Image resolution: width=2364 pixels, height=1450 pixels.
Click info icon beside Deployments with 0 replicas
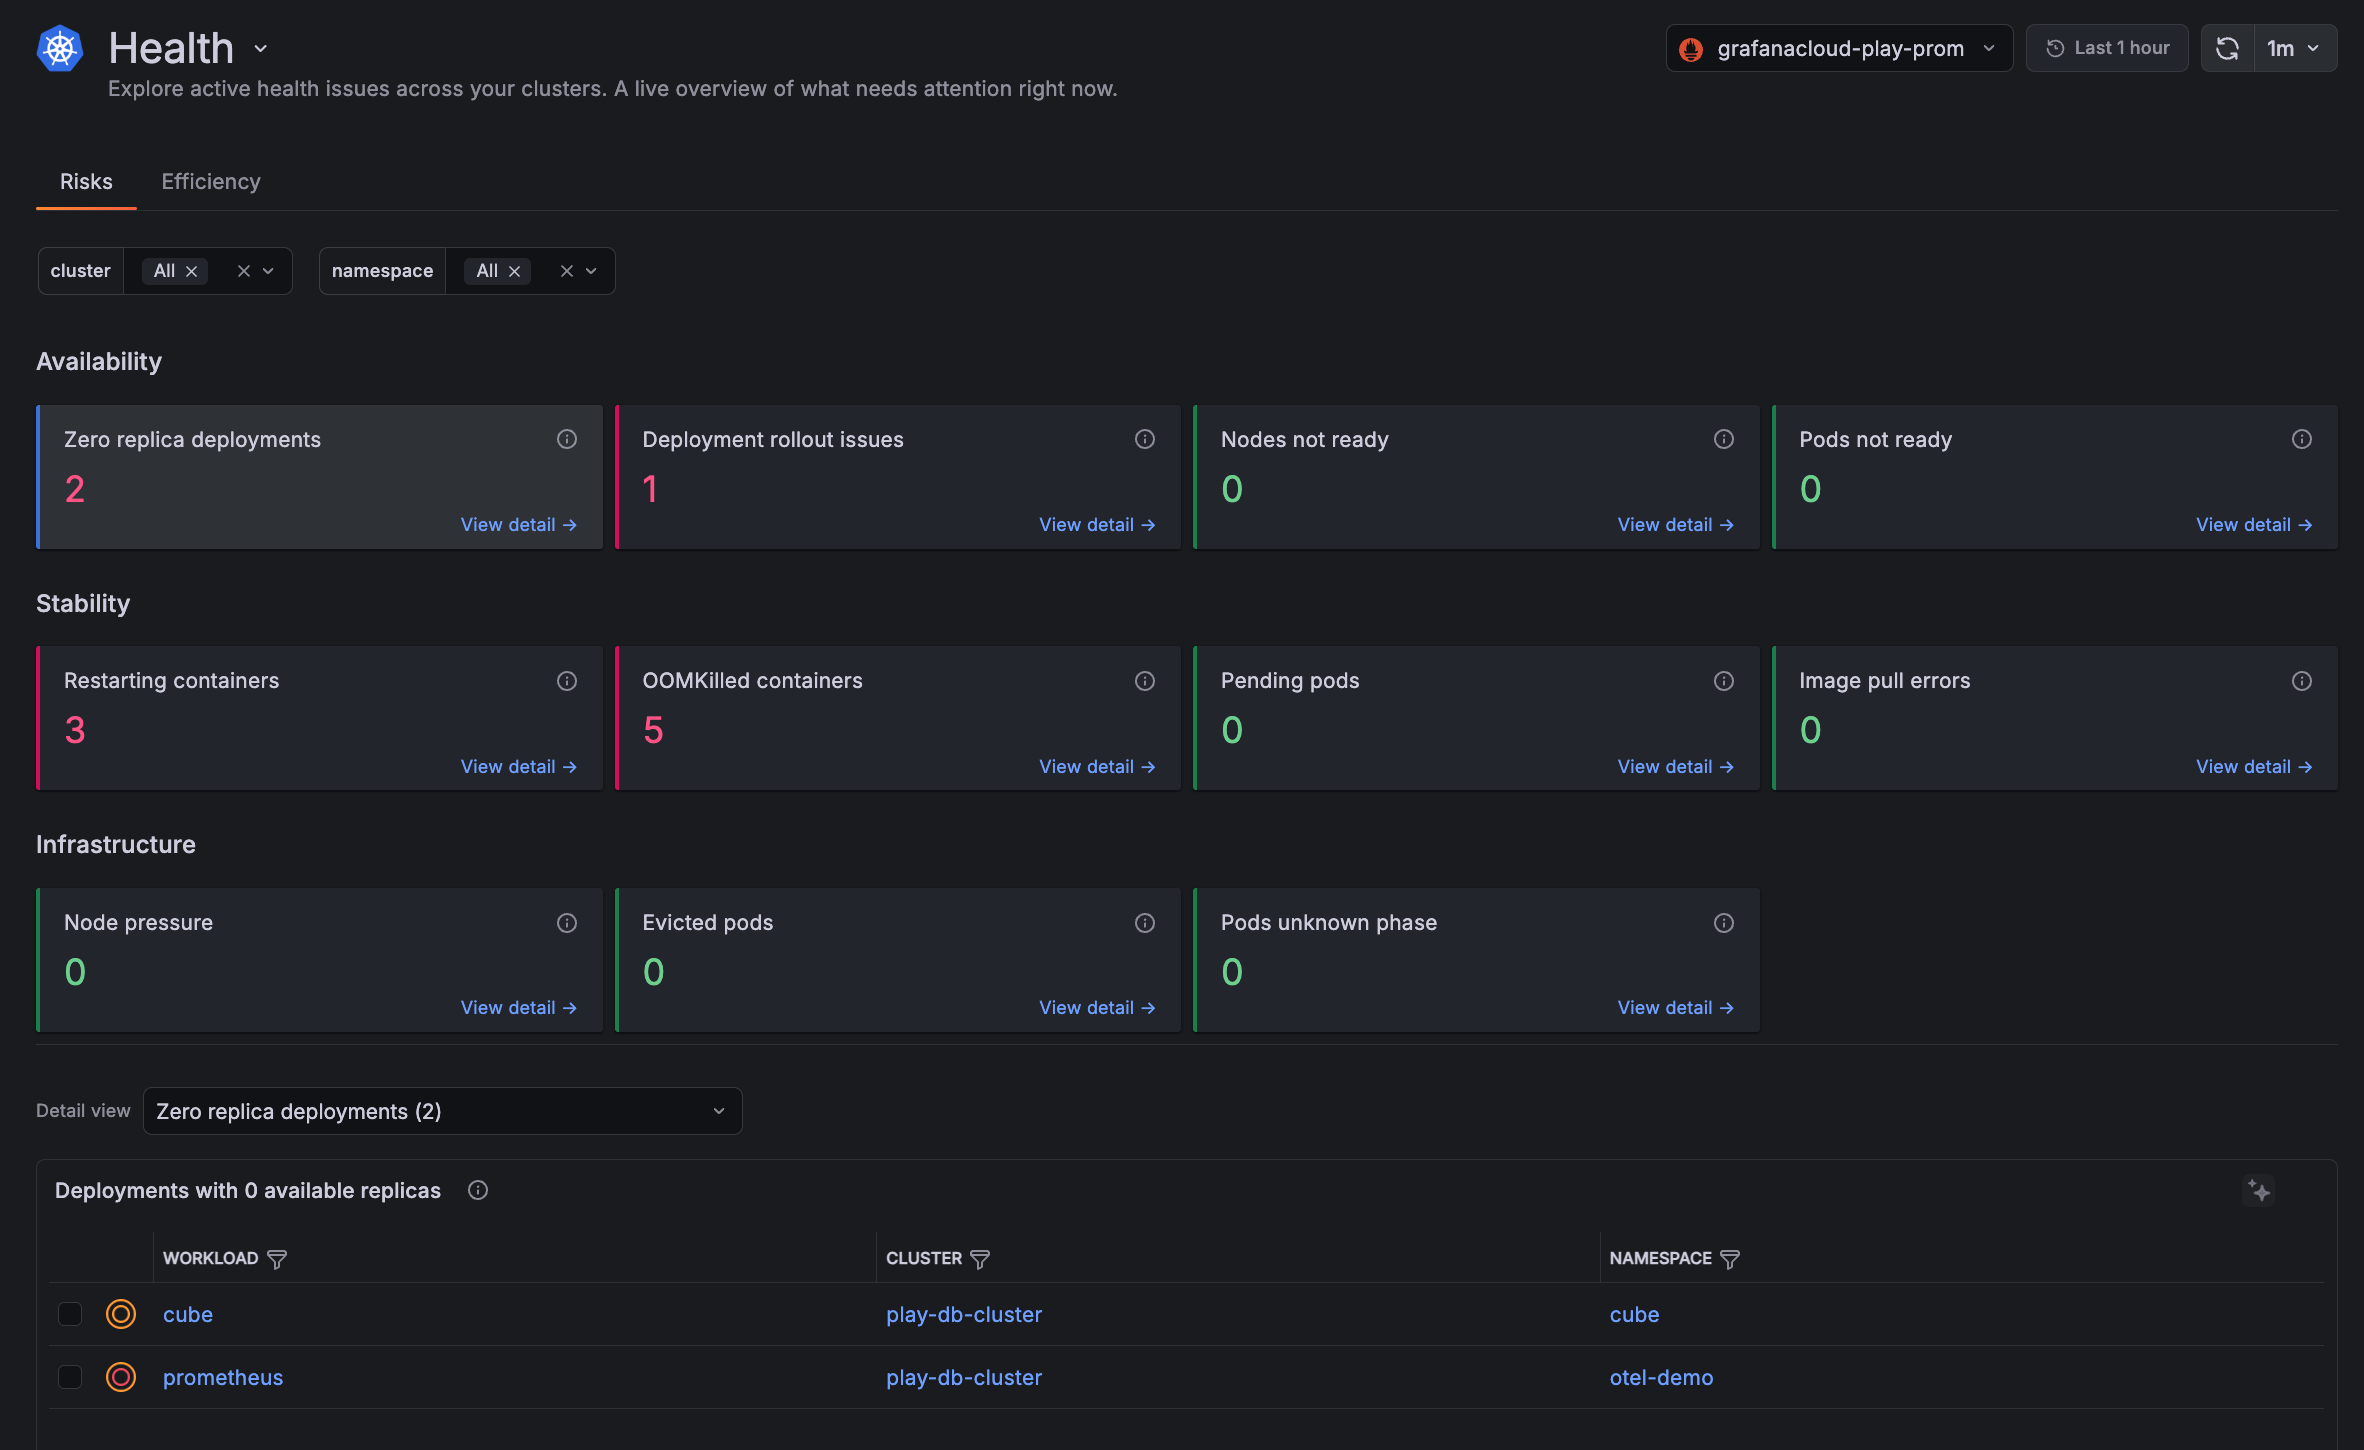click(x=478, y=1190)
